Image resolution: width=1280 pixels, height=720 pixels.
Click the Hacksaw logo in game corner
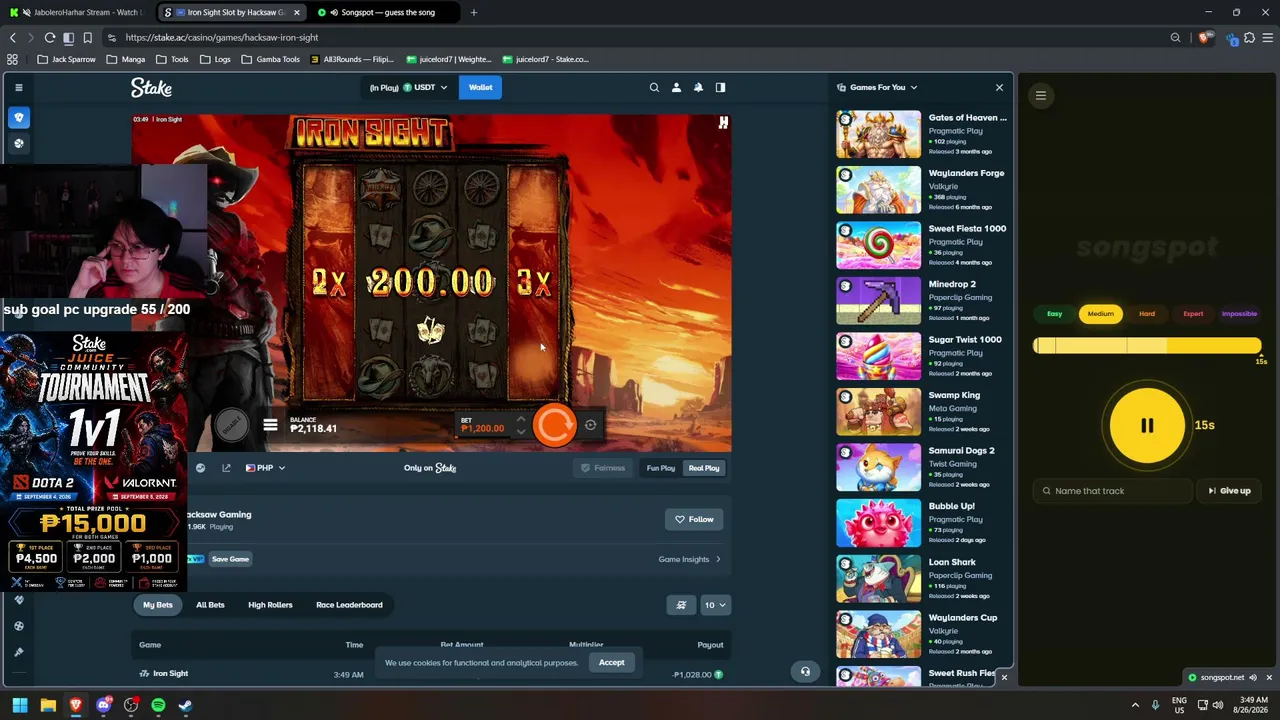click(723, 123)
